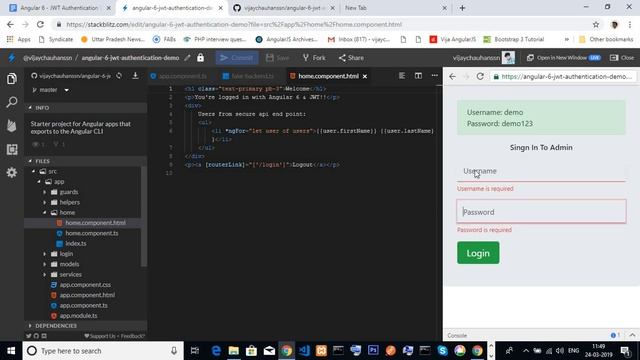Open Microsoft Edge from the taskbar
Screen dimensions: 640x360
pos(216,351)
